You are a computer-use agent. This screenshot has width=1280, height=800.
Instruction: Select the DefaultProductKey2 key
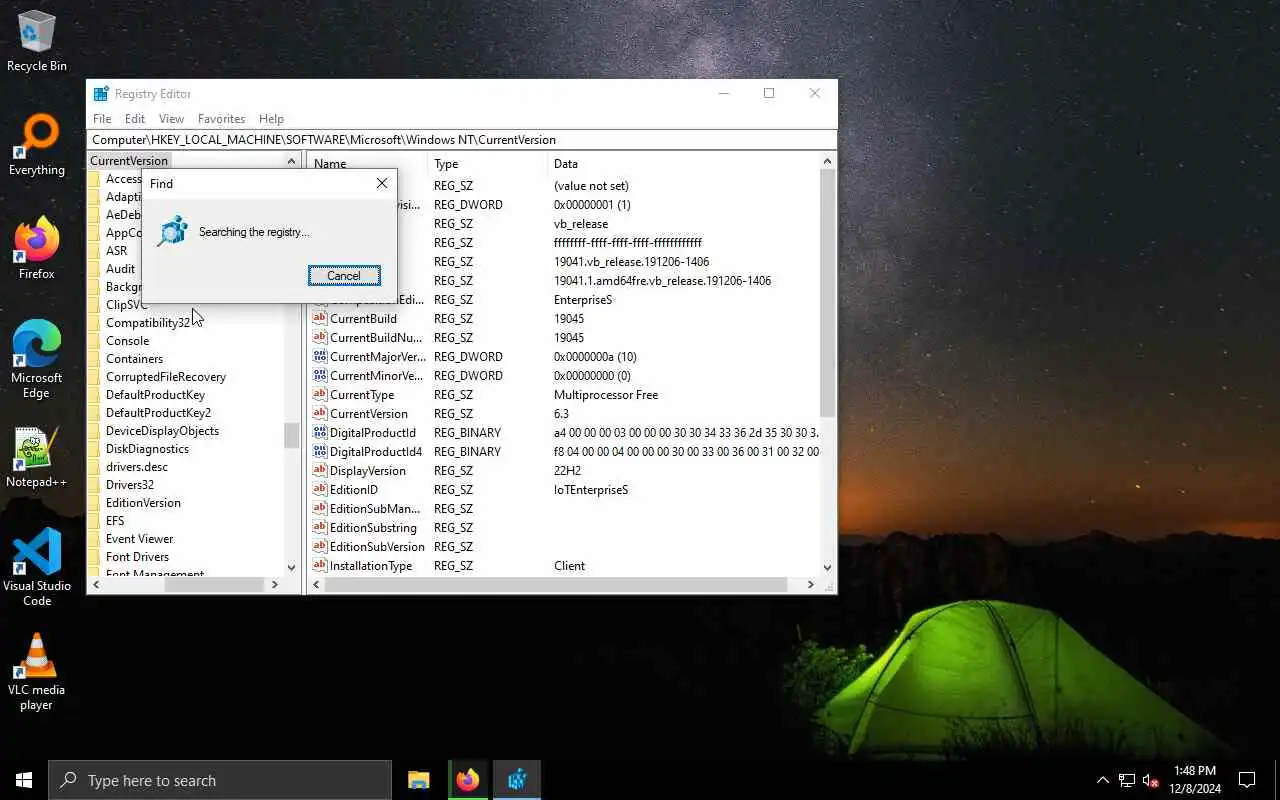[x=158, y=412]
